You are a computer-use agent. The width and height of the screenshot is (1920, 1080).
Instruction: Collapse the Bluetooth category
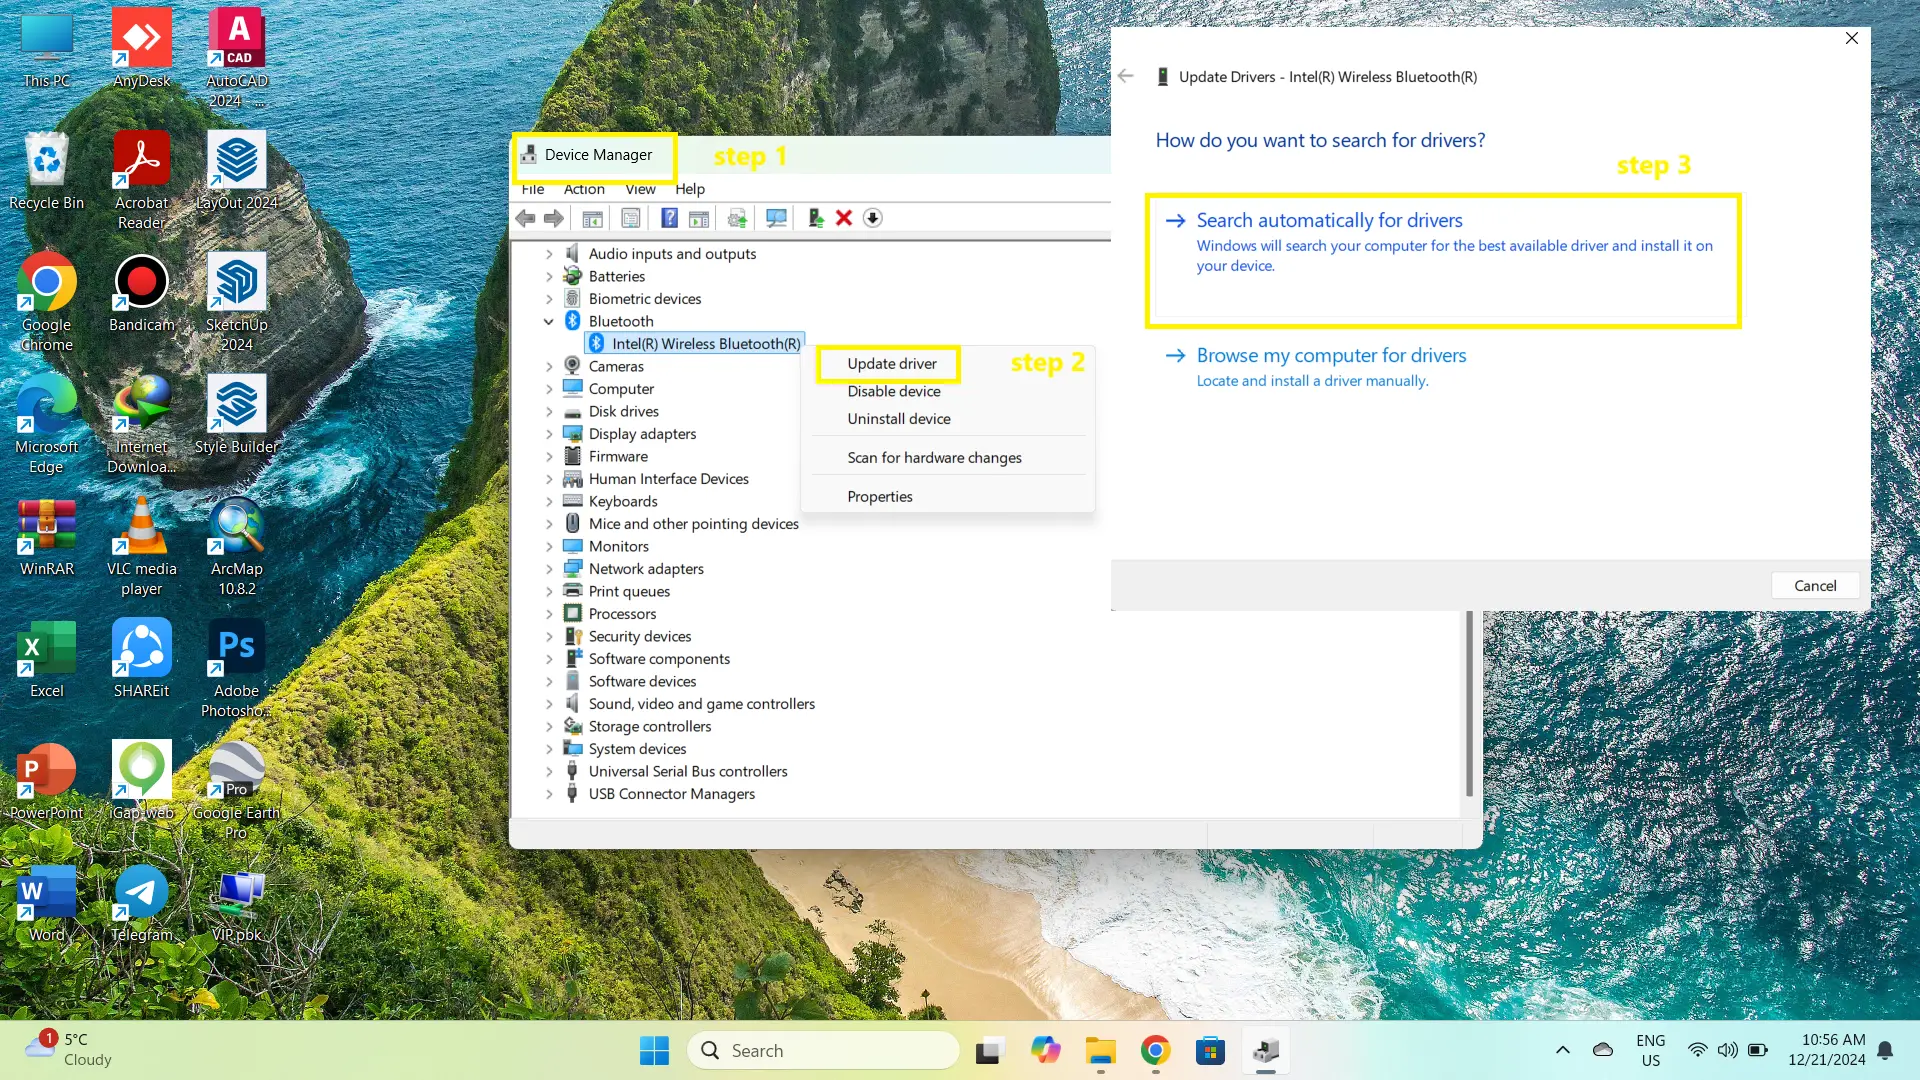tap(548, 321)
